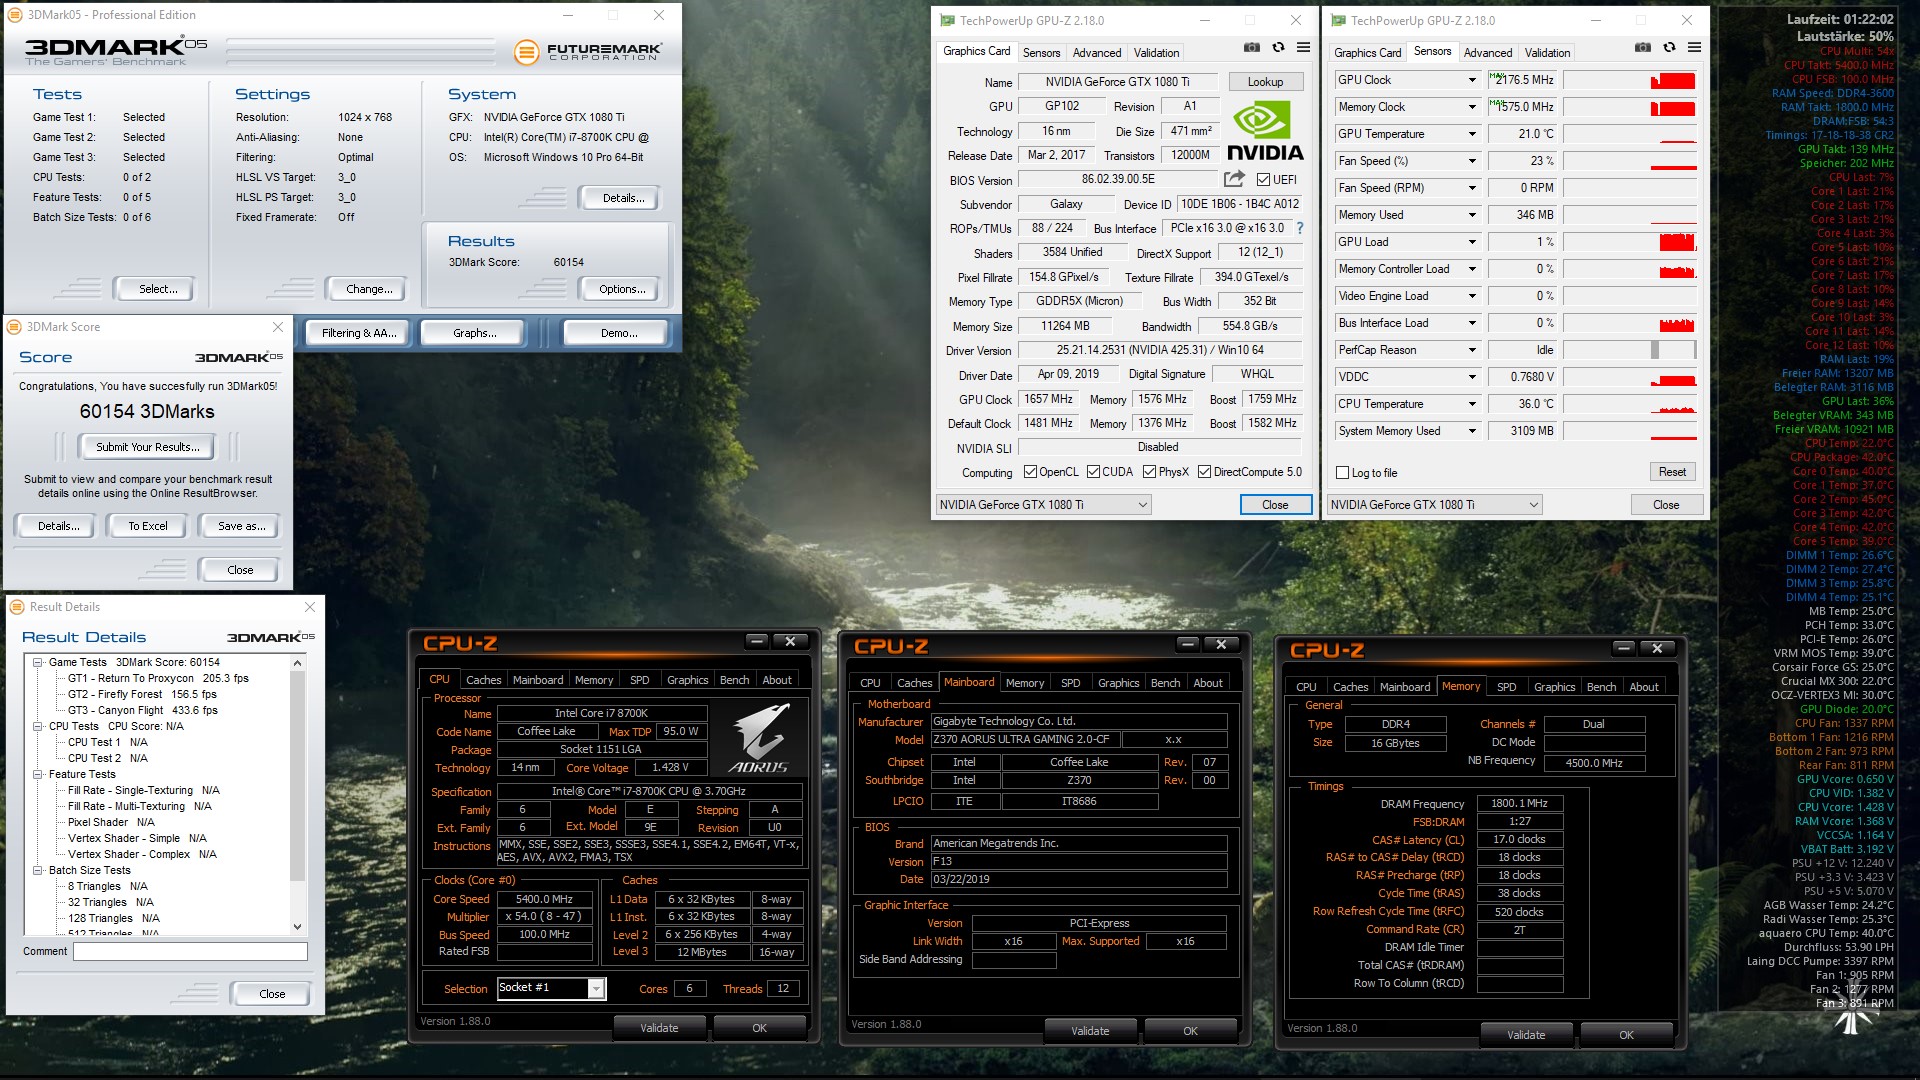
Task: Enable the Log to file checkbox
Action: click(1343, 473)
